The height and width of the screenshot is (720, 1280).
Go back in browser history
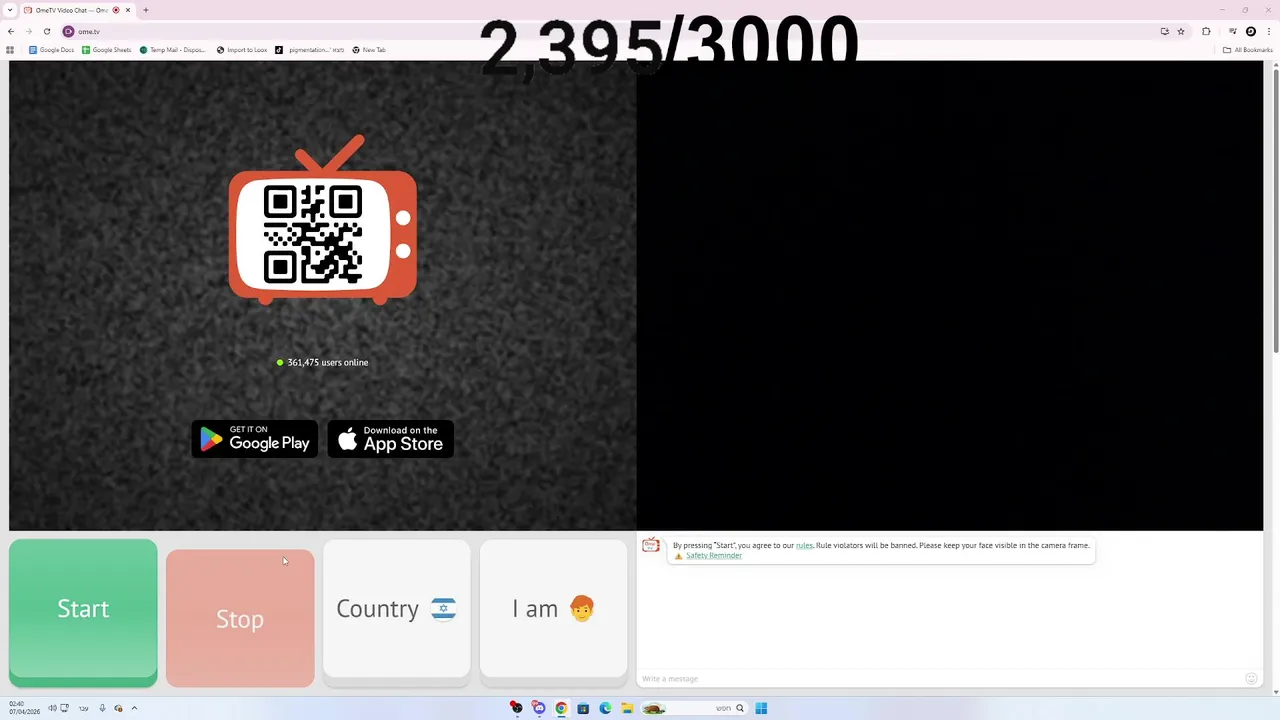(11, 31)
